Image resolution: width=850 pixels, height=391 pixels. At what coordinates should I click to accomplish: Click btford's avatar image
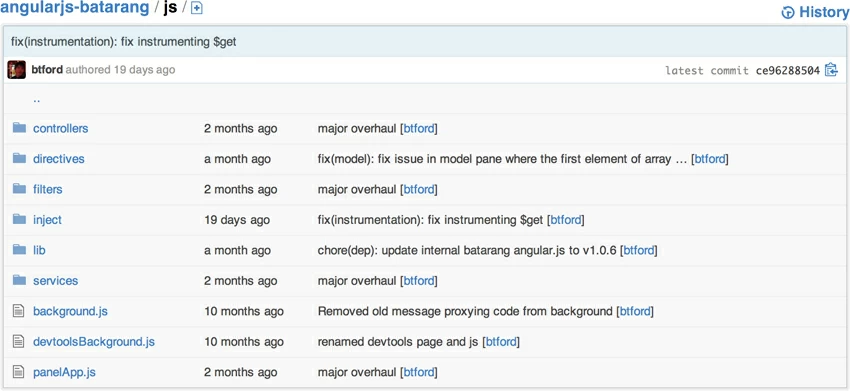point(17,70)
